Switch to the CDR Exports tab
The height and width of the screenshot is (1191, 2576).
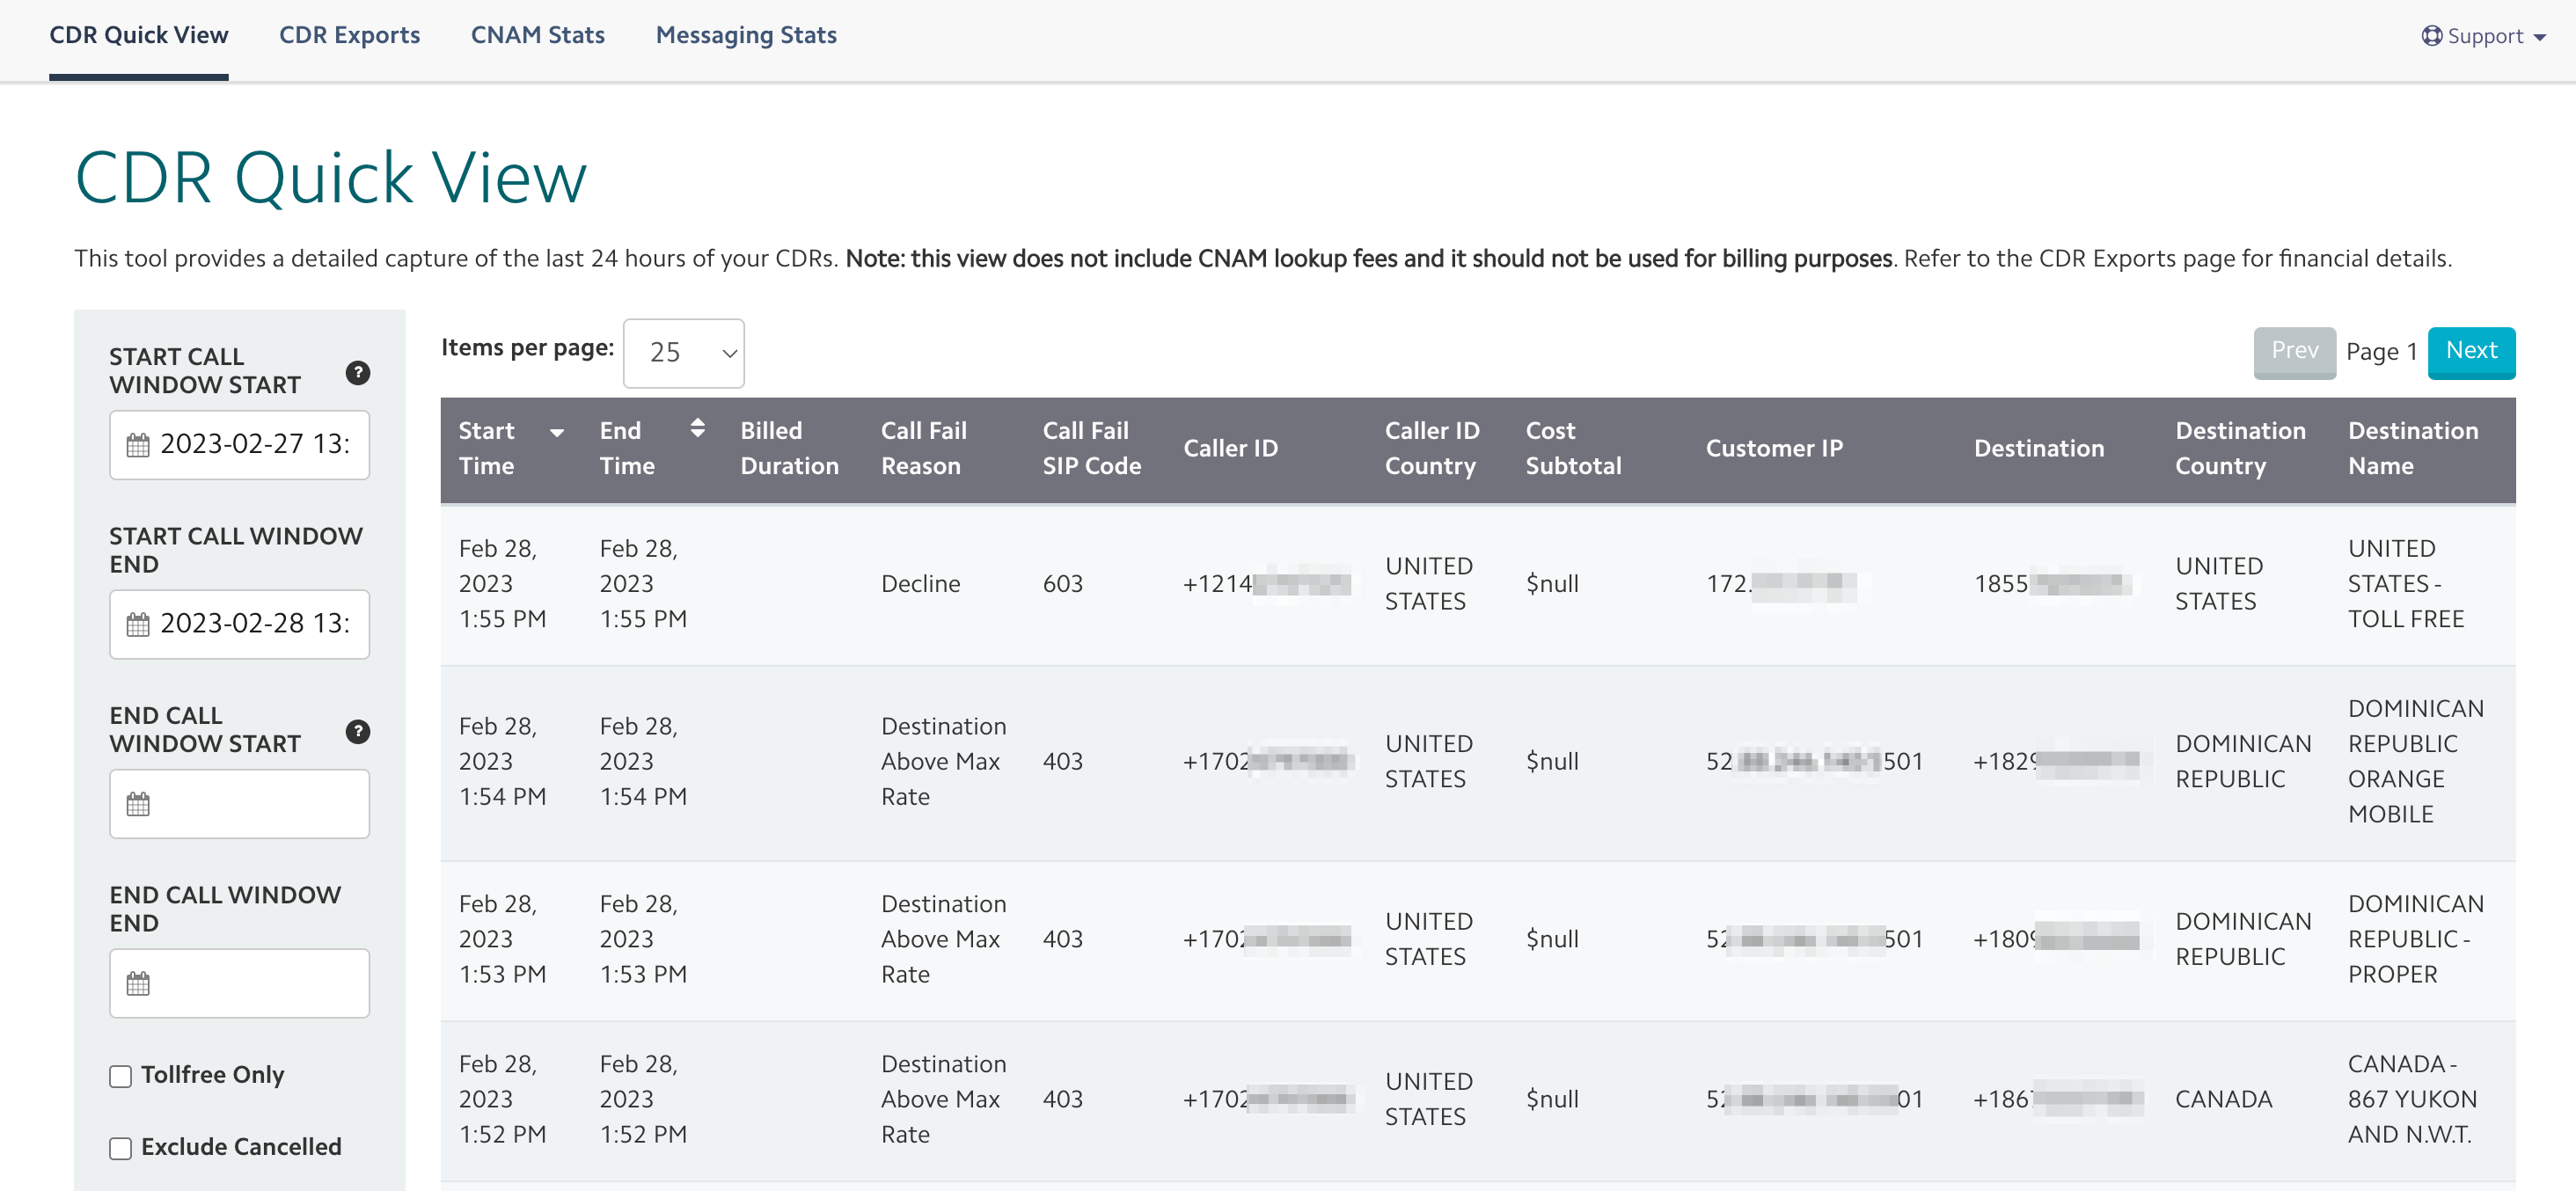pyautogui.click(x=349, y=35)
